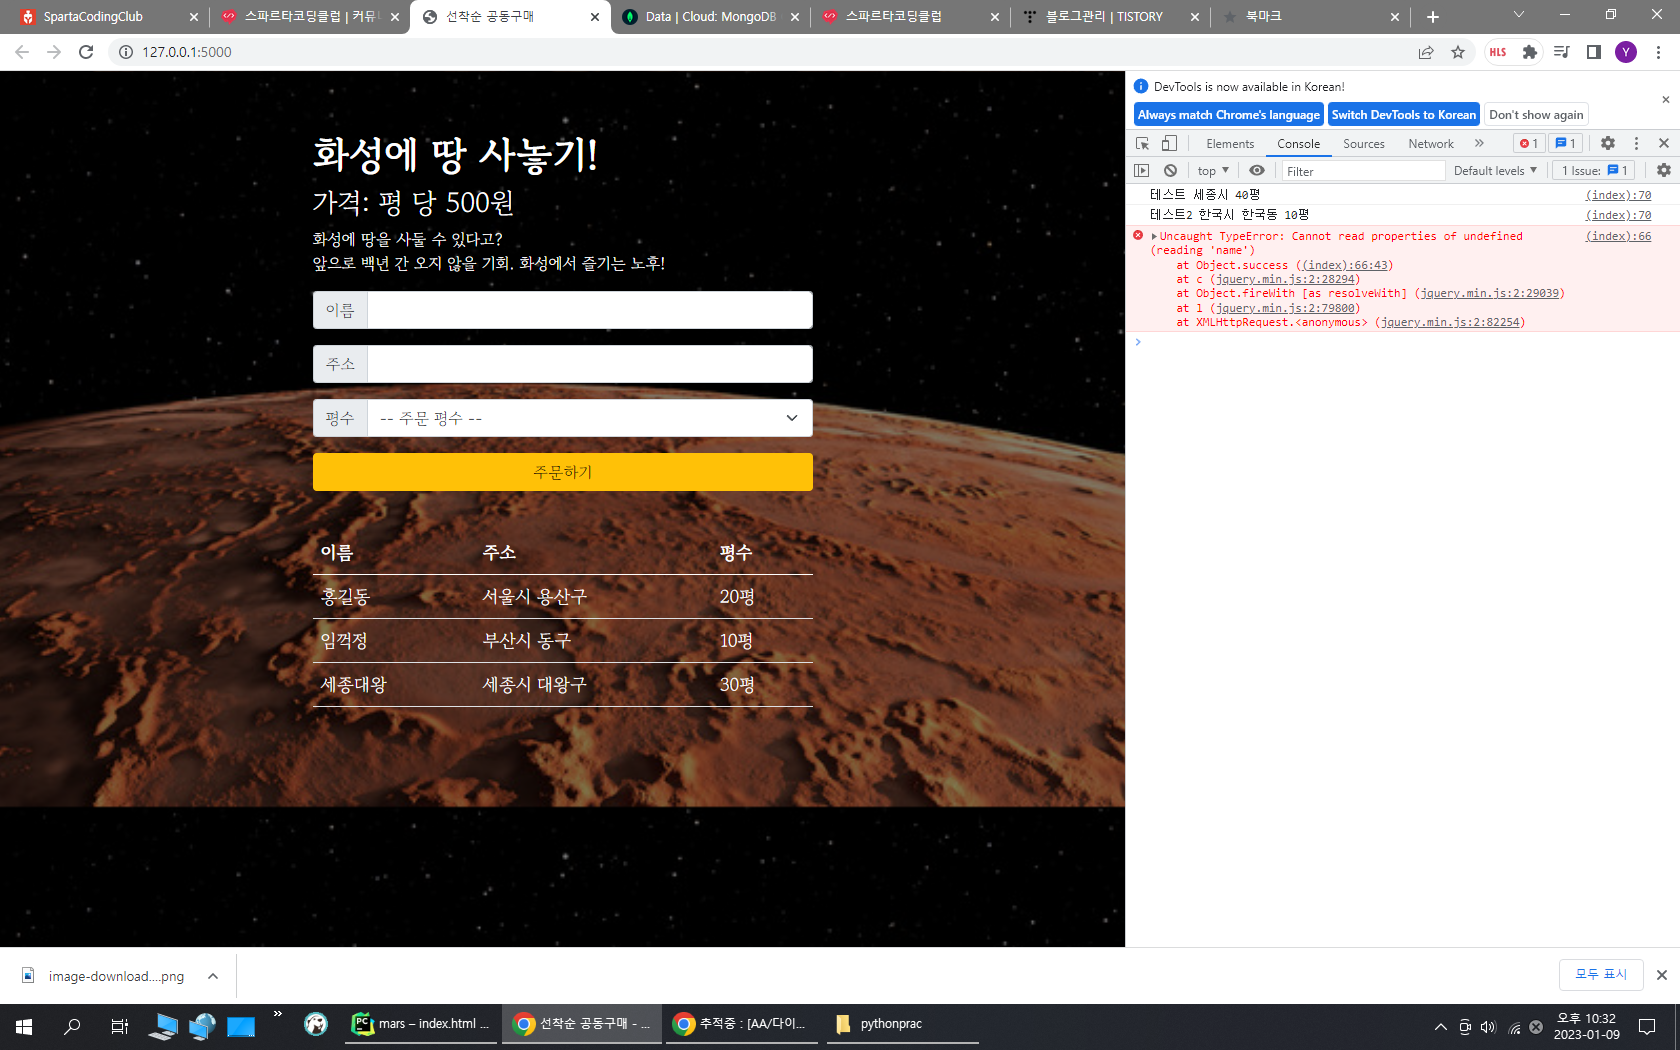The image size is (1680, 1050).
Task: Expand the Uncaught TypeError stack triangle
Action: pos(1154,237)
